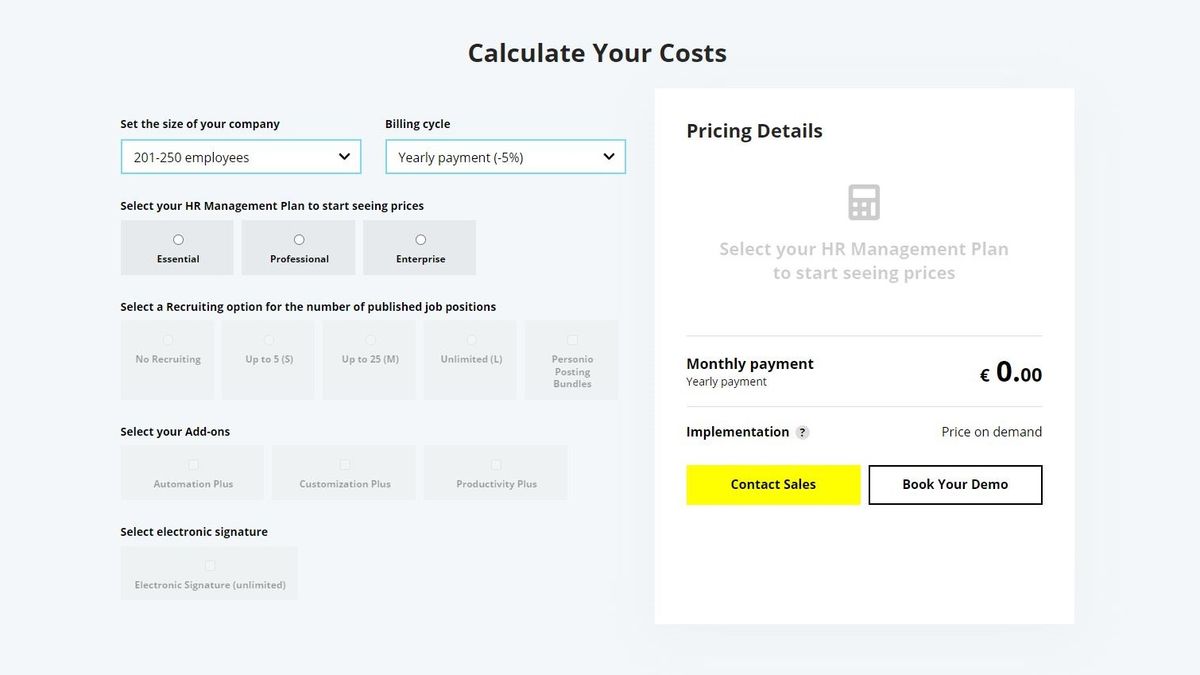
Task: Check Electronic Signature (unlimited) option
Action: (210, 566)
